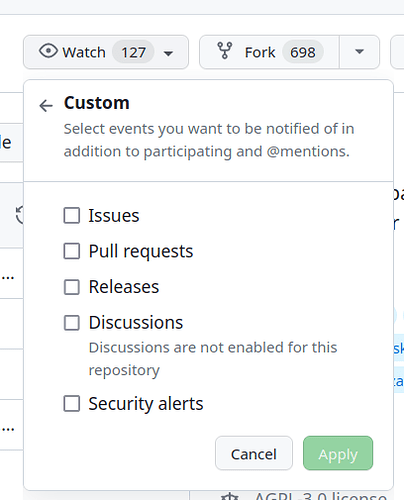Image resolution: width=404 pixels, height=500 pixels.
Task: Open the AGPL-3.0 license link
Action: [321, 497]
